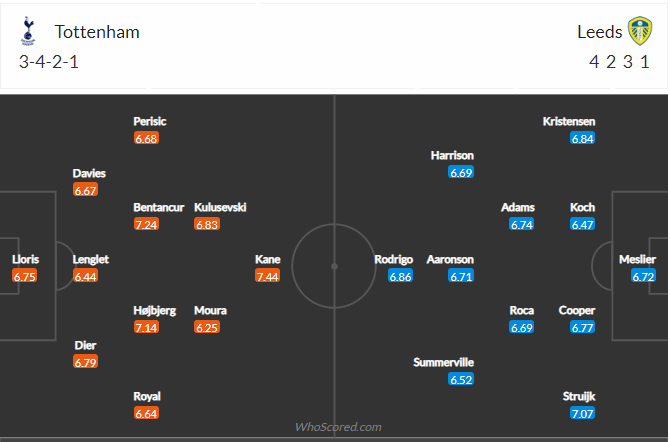Click Rodrigo's 6.86 rating badge
Image resolution: width=670 pixels, height=442 pixels.
400,276
